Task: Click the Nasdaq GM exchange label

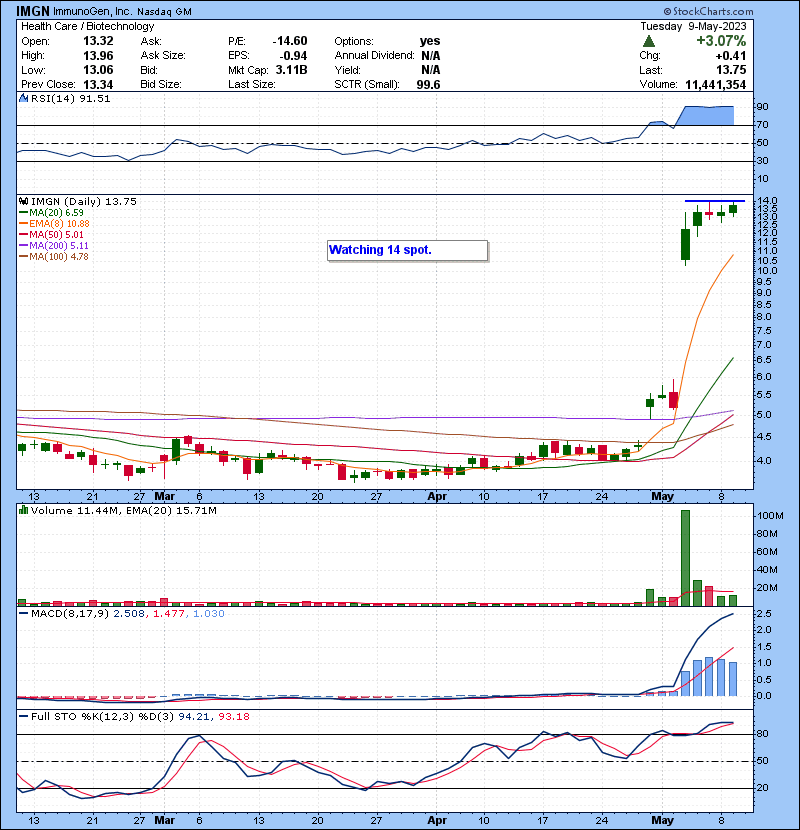Action: [164, 12]
